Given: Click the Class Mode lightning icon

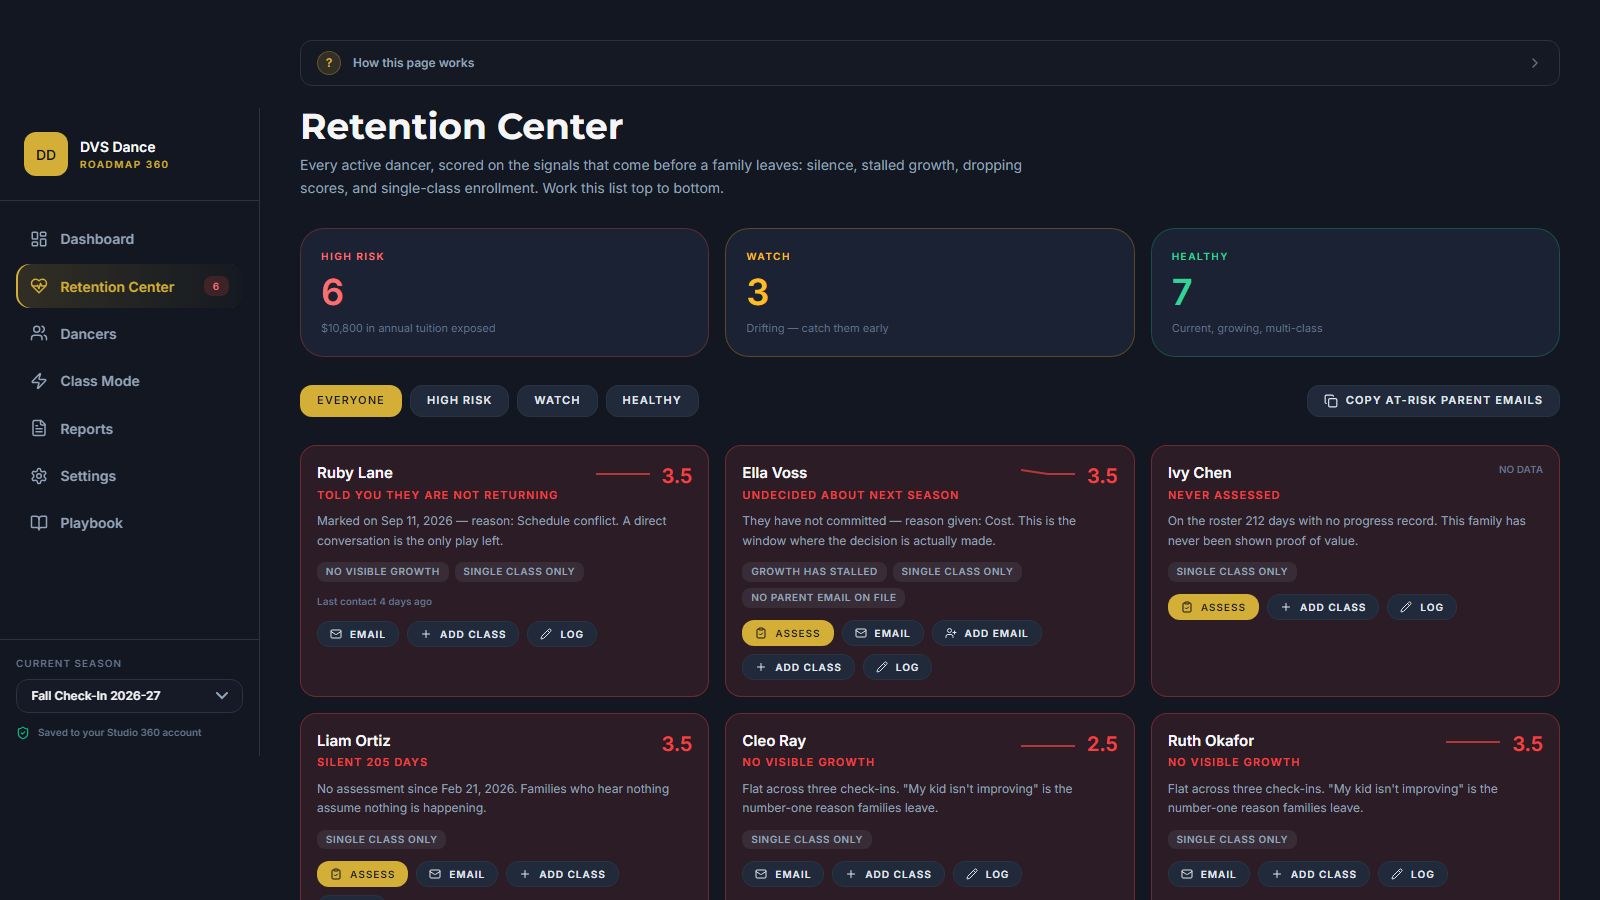Looking at the screenshot, I should (x=39, y=381).
